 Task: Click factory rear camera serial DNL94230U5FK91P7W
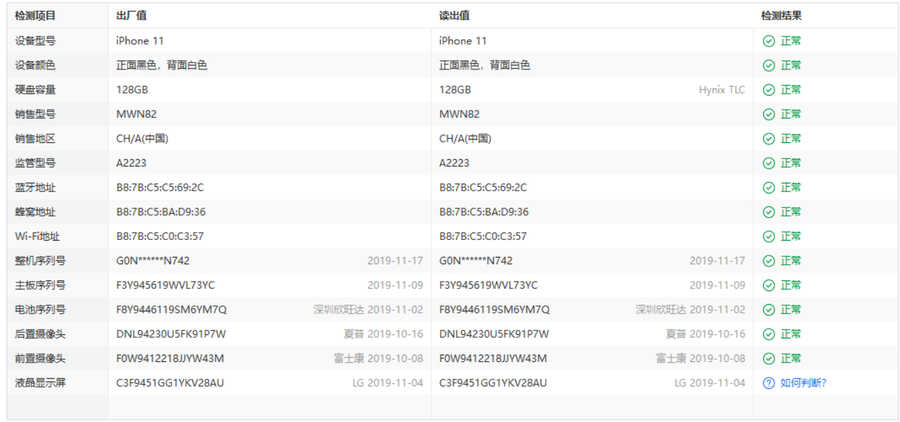click(171, 334)
